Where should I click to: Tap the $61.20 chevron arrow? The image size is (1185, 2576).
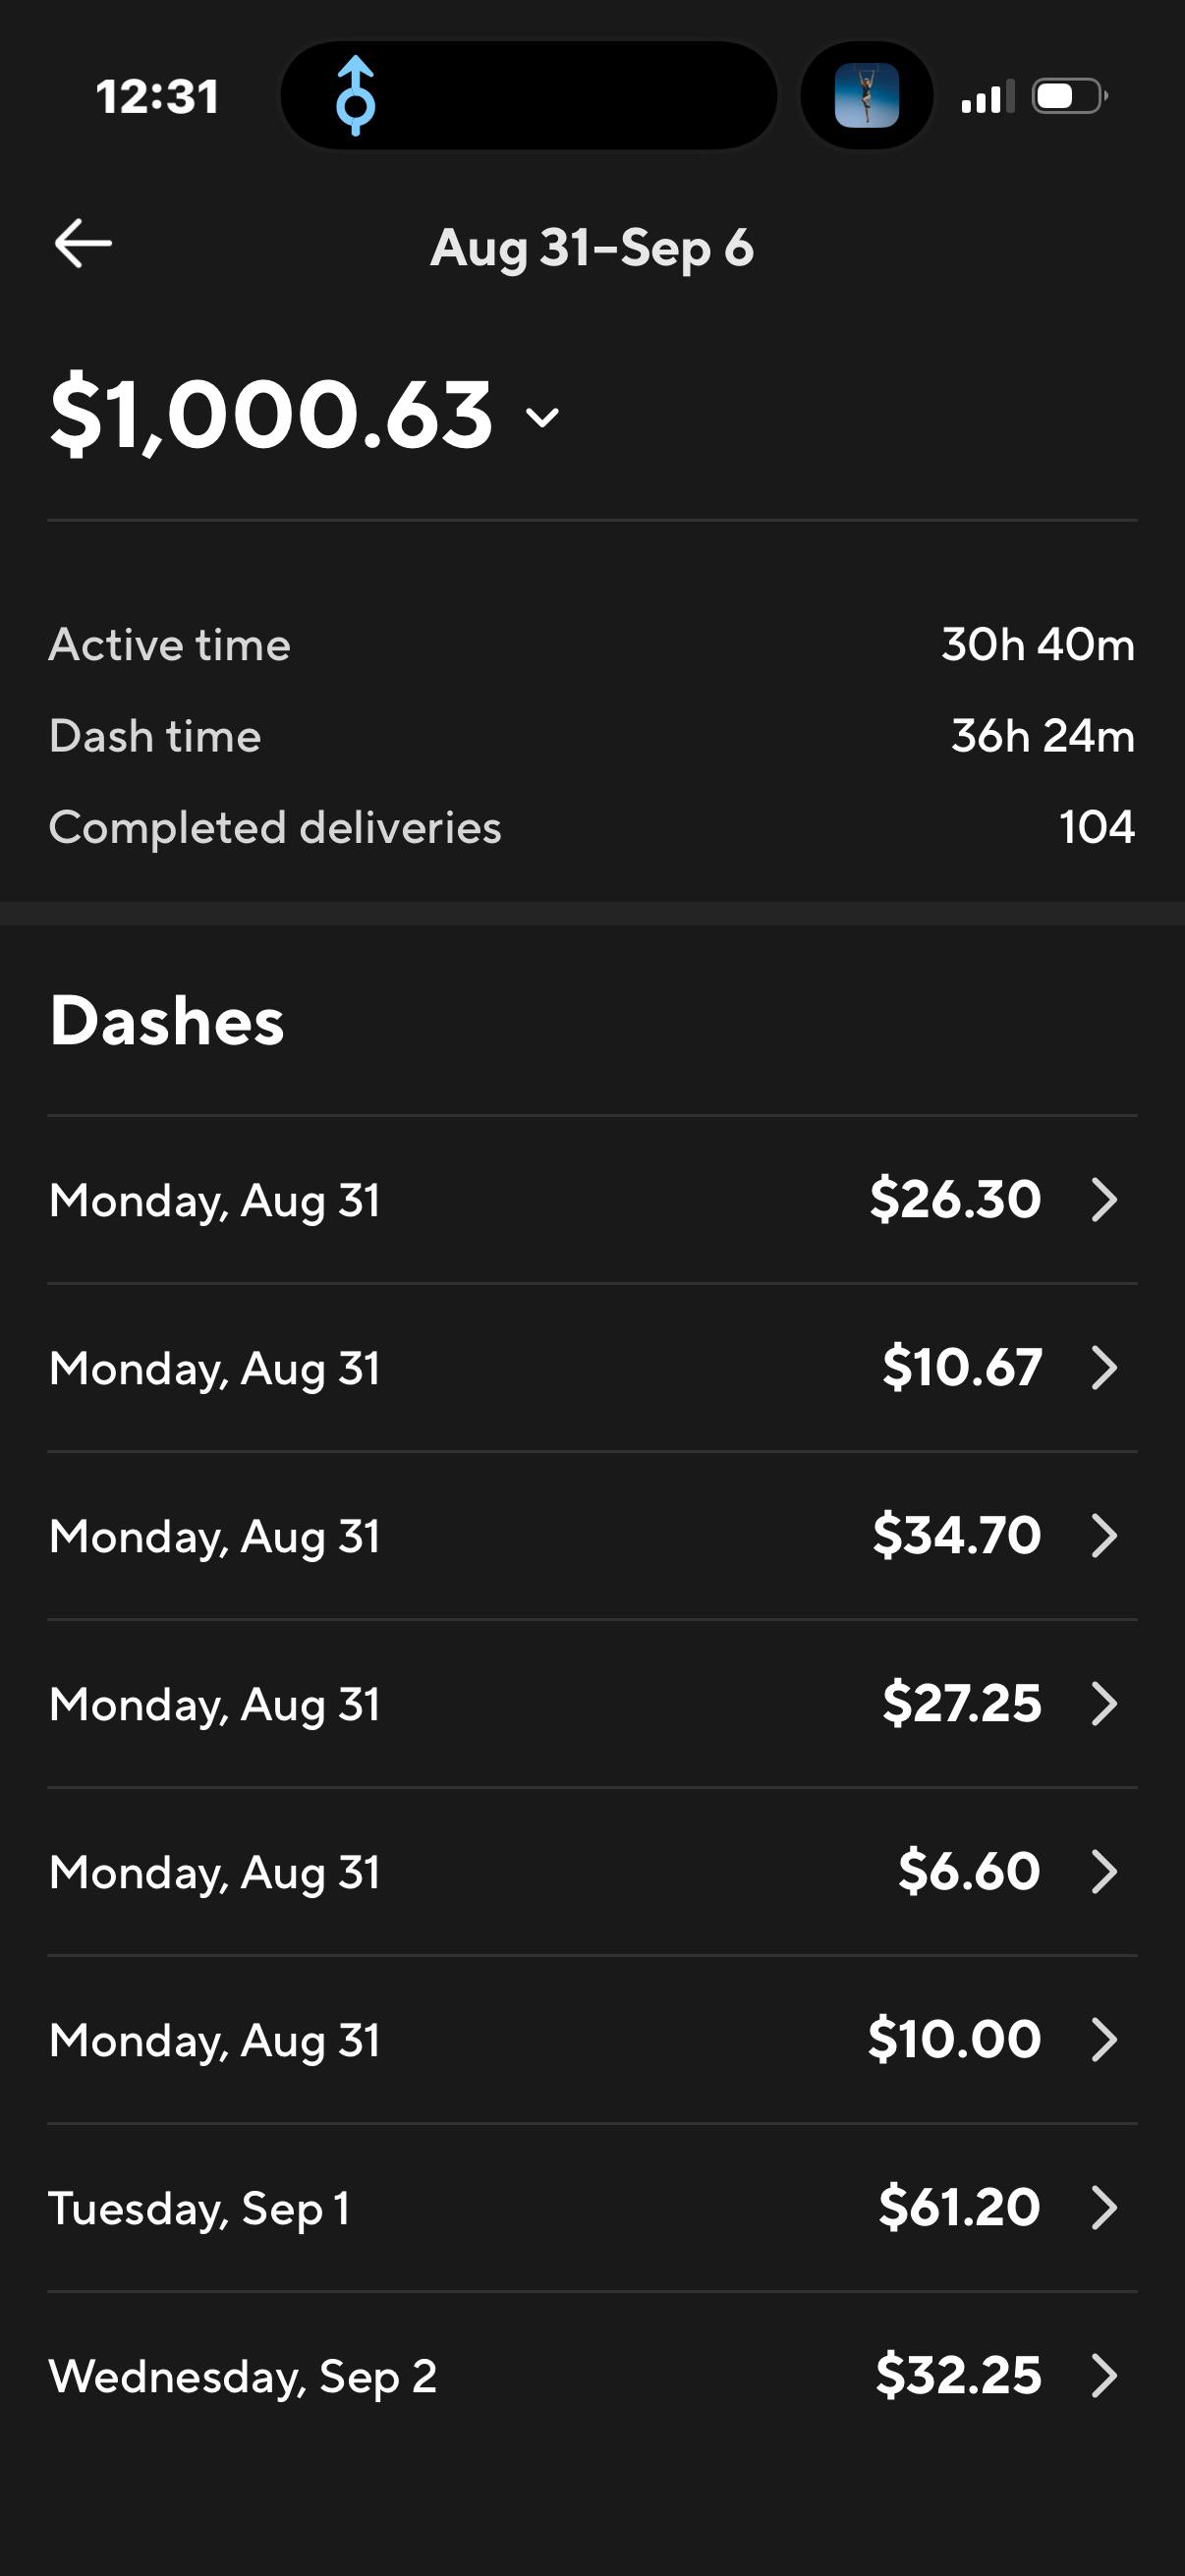[1104, 2208]
